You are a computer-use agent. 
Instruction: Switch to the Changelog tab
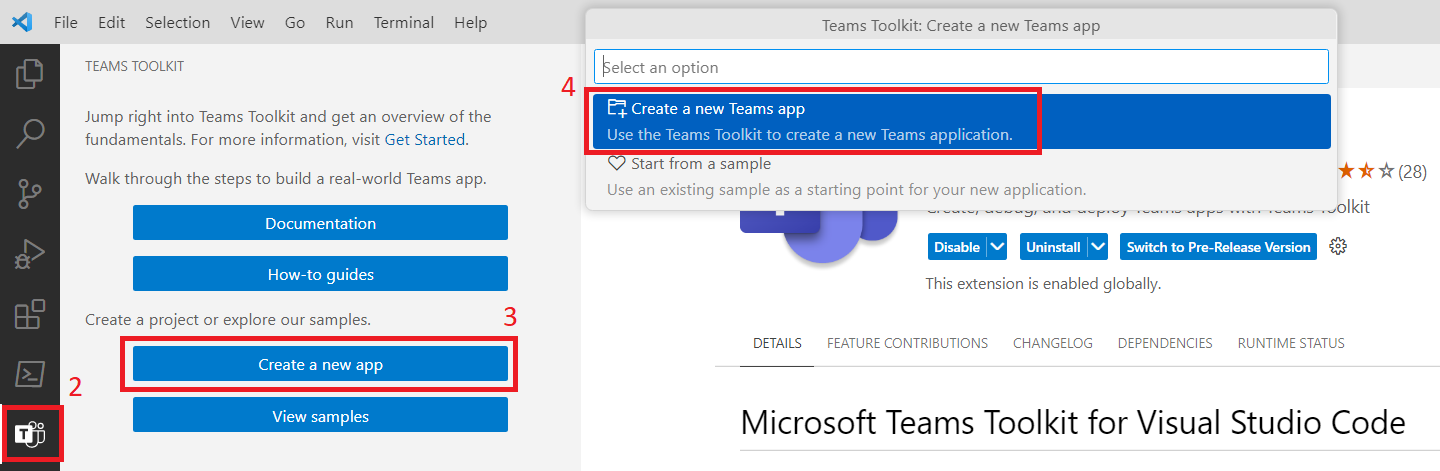pos(1052,343)
